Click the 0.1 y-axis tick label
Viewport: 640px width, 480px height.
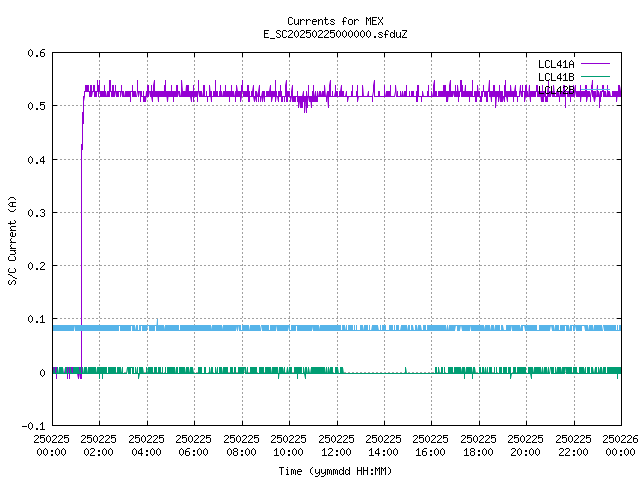(36, 319)
